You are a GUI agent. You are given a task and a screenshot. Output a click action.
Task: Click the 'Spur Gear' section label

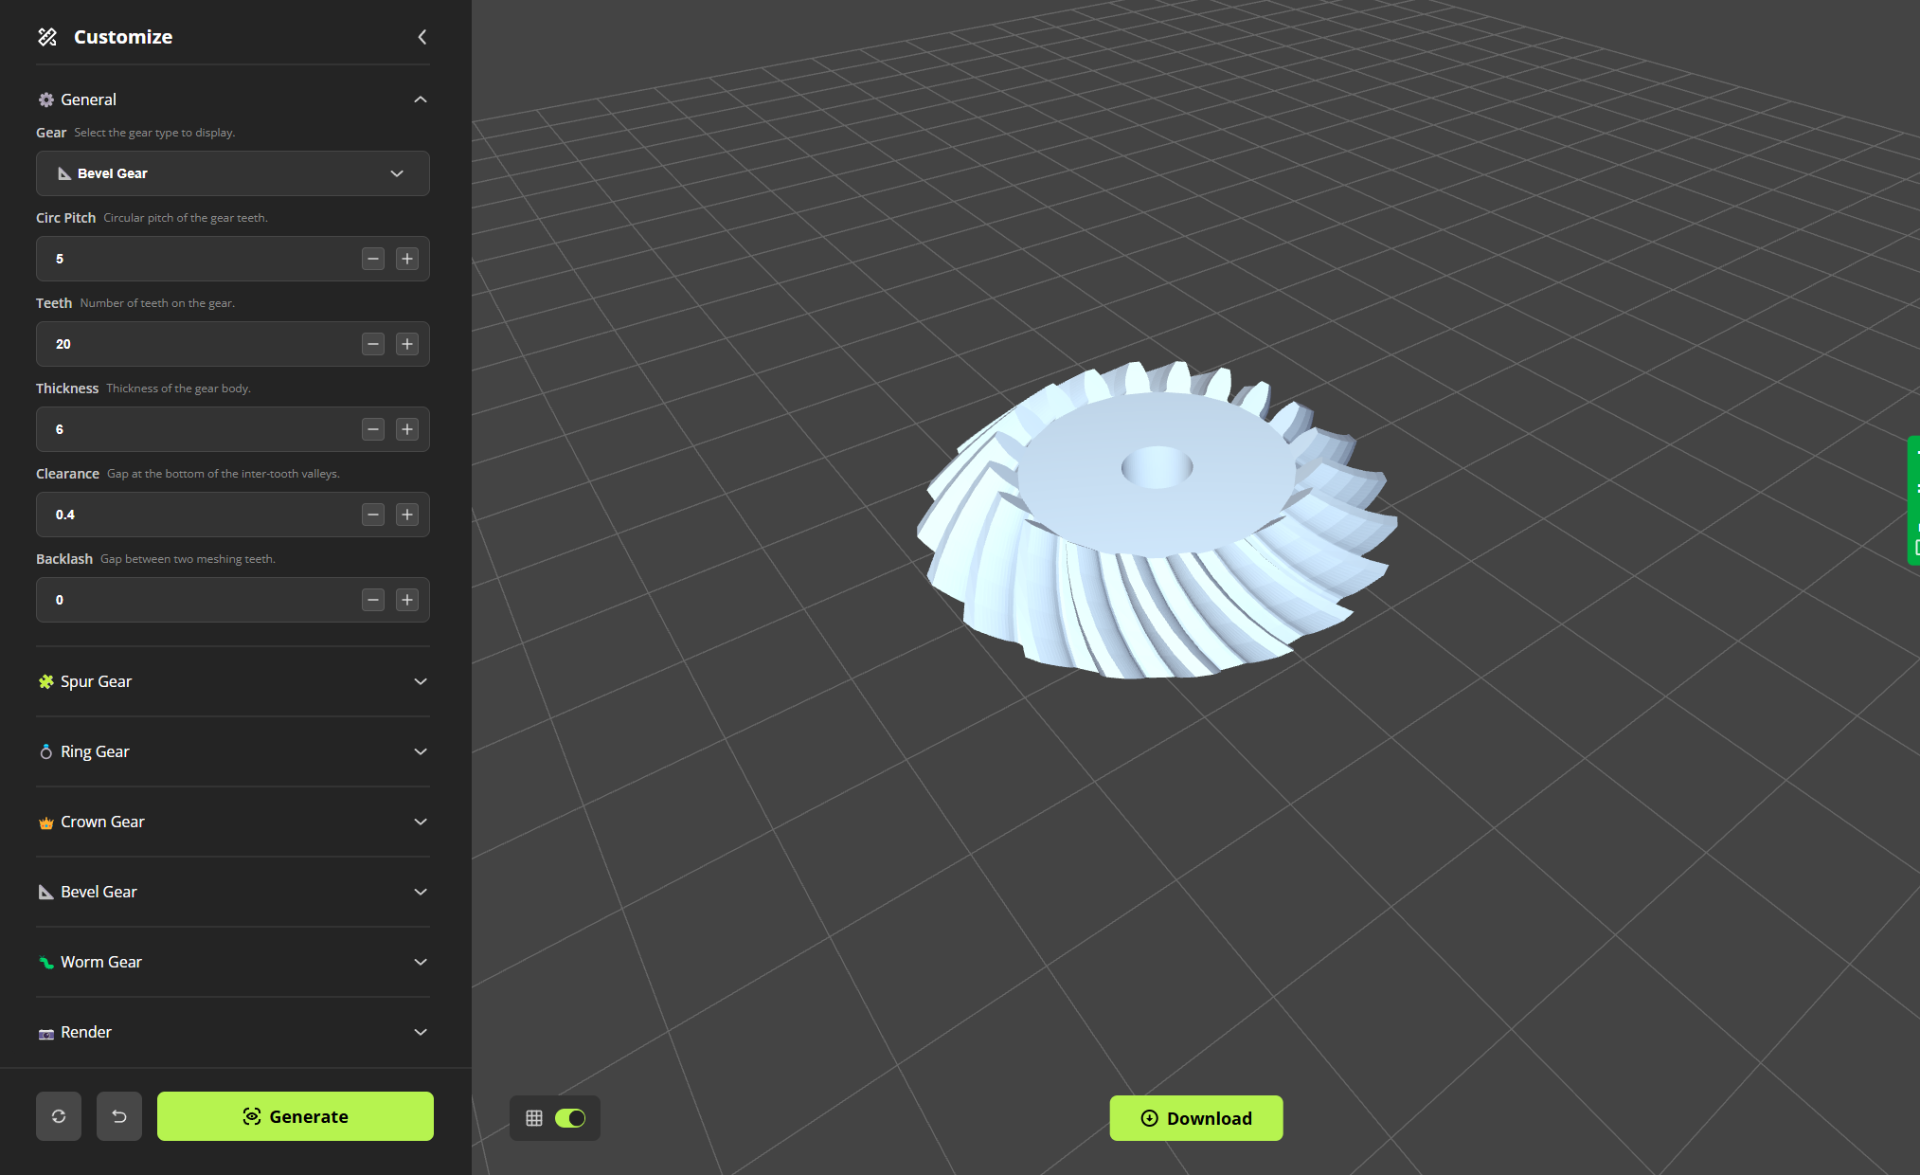coord(96,682)
